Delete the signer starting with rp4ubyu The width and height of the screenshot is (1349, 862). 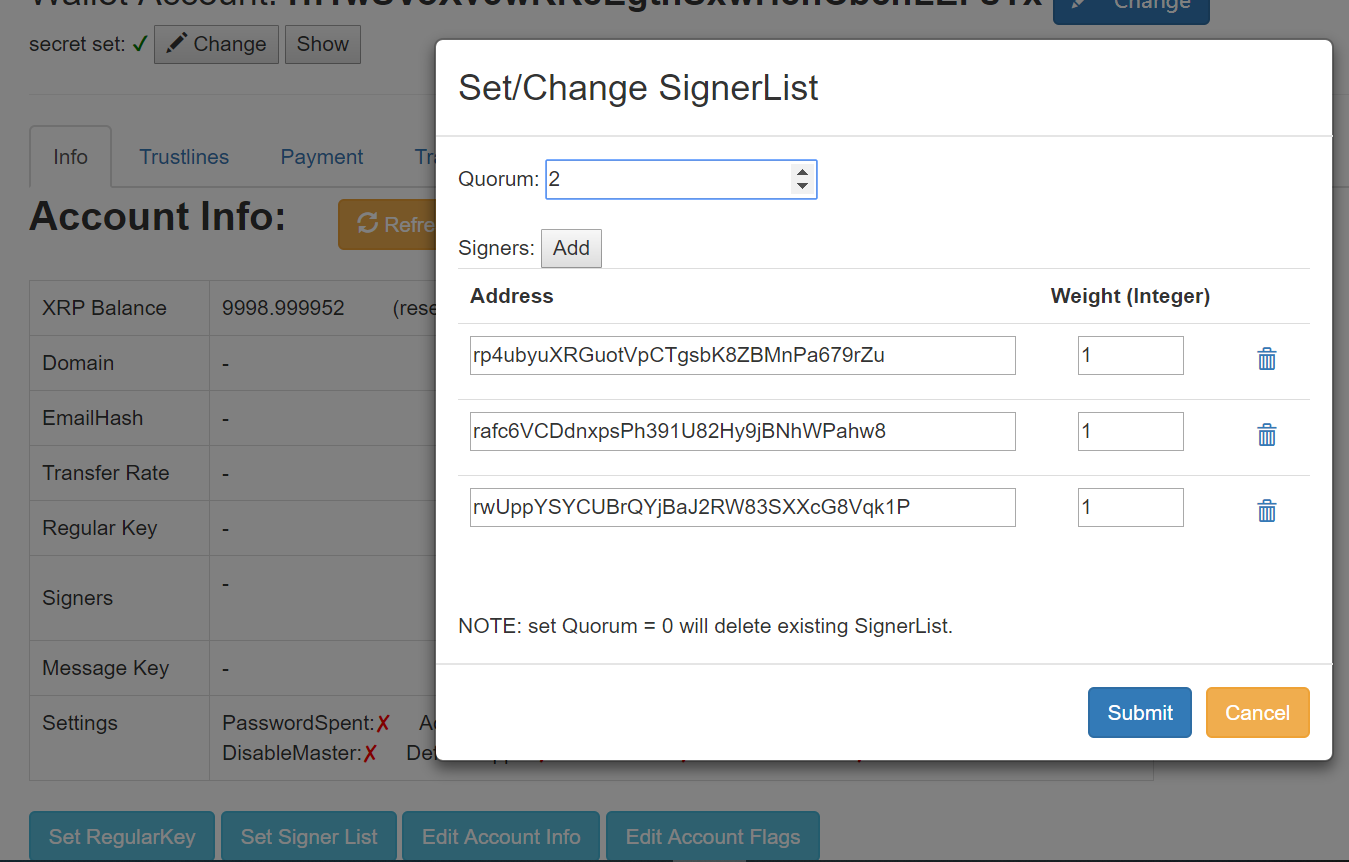[x=1266, y=357]
